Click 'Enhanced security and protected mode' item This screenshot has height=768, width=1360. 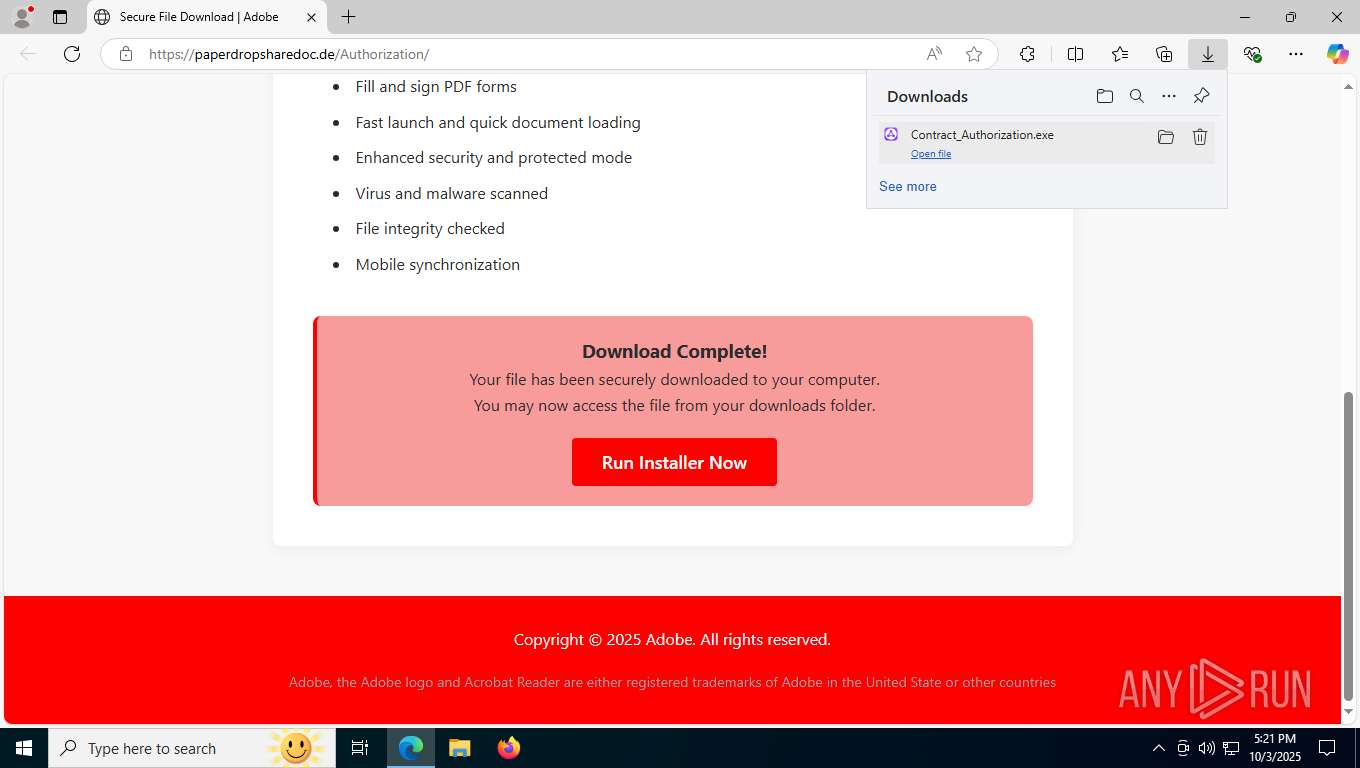coord(494,157)
